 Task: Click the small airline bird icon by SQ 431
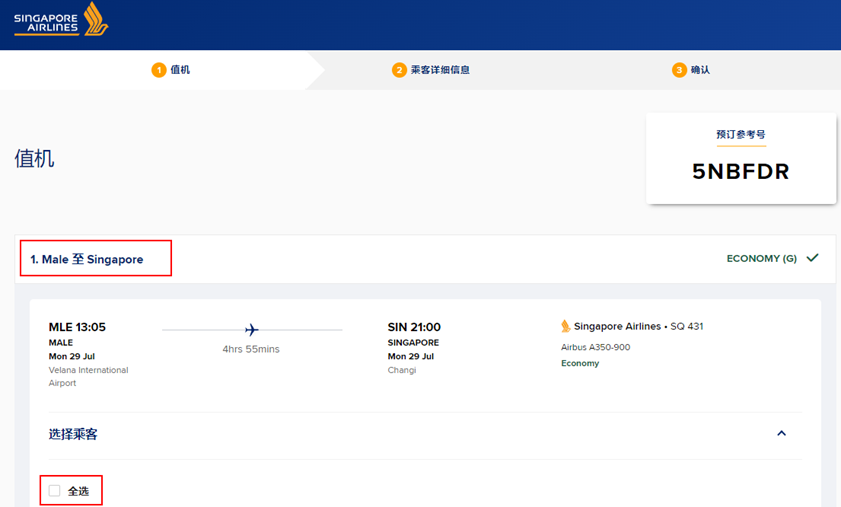(566, 326)
